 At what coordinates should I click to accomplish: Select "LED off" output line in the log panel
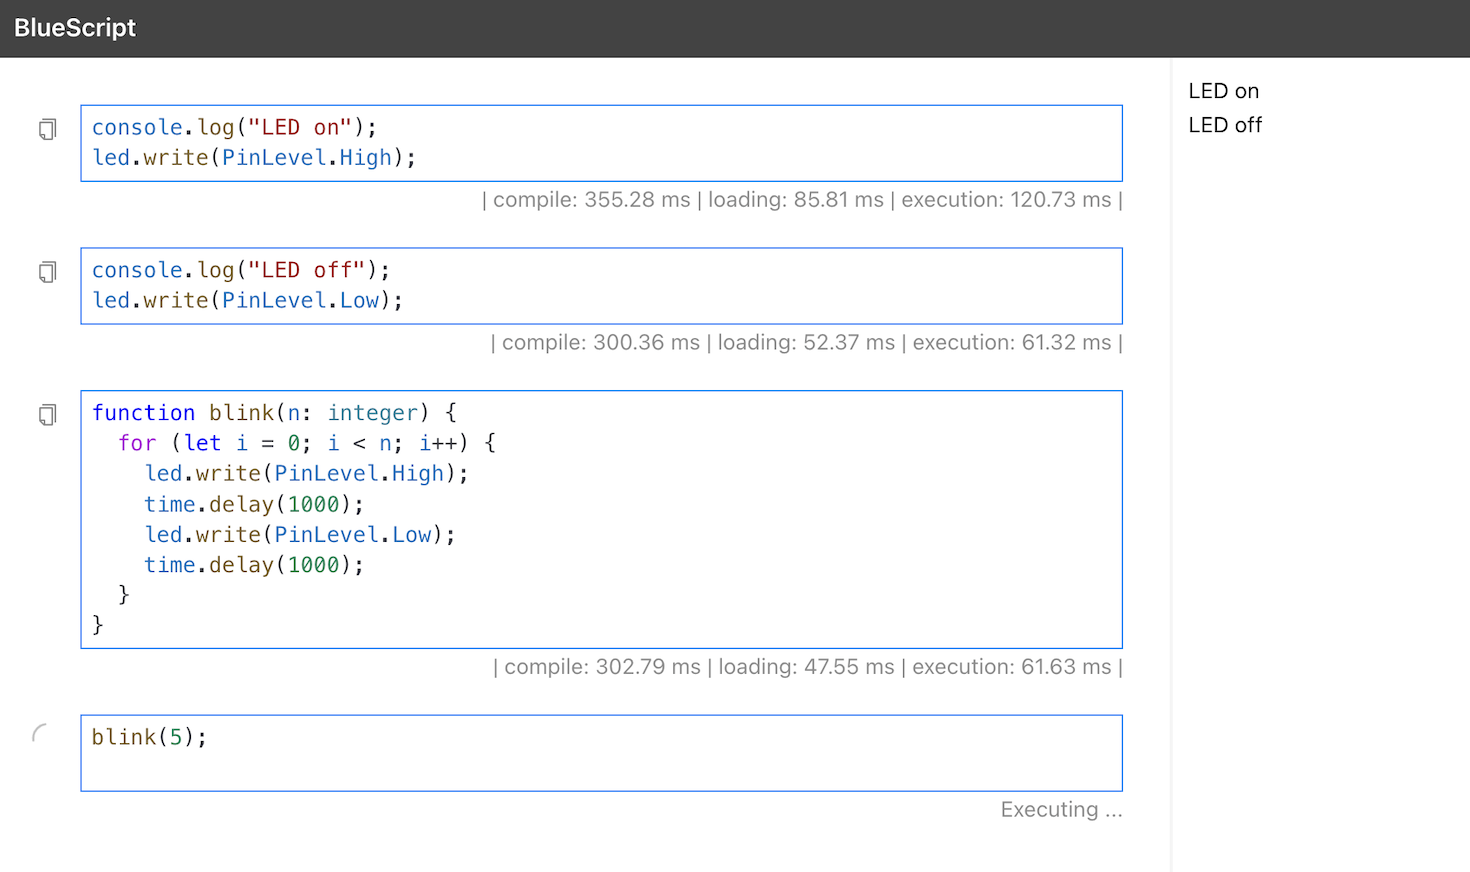pyautogui.click(x=1225, y=125)
